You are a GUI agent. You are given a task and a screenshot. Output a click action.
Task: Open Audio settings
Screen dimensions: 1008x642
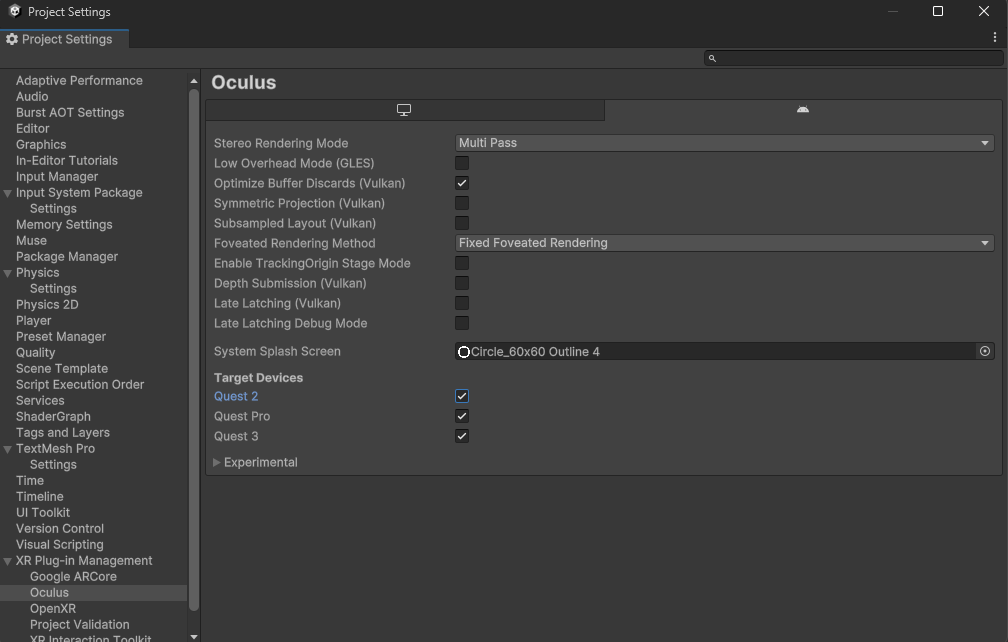[32, 96]
